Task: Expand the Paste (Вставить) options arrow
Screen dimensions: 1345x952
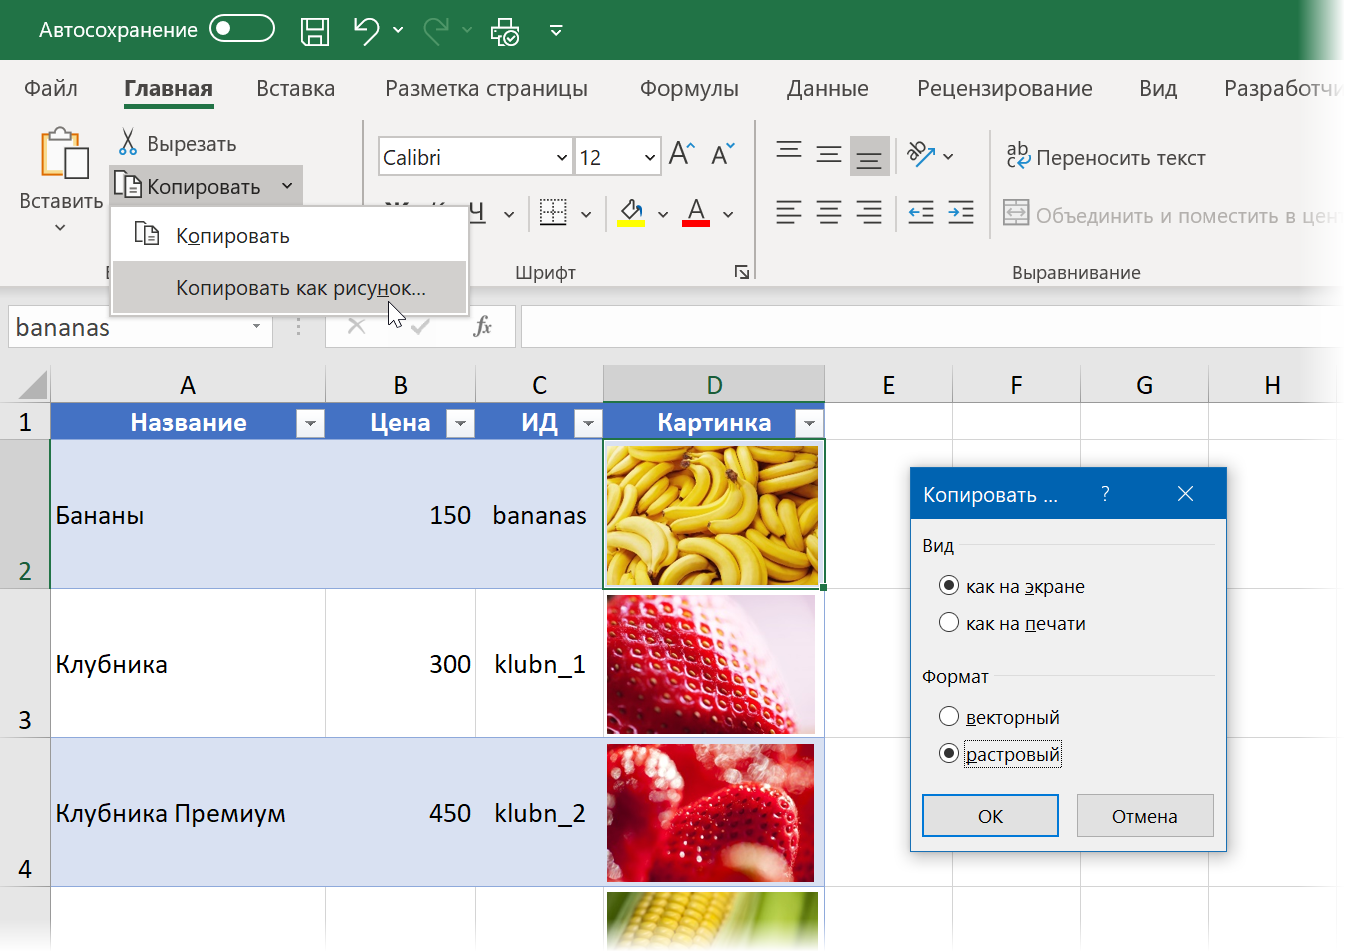Action: (x=60, y=228)
